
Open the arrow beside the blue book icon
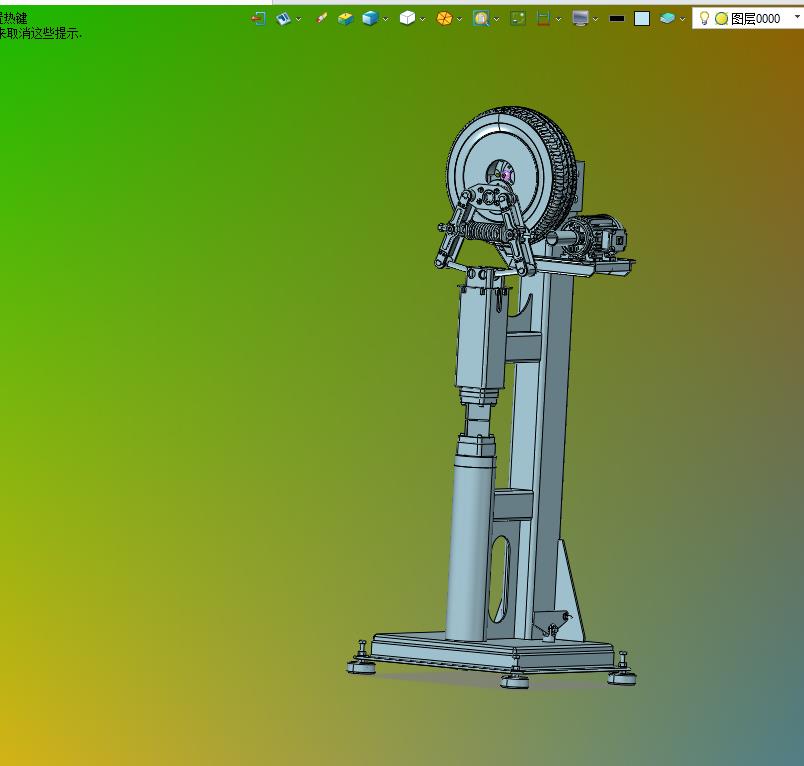tap(298, 19)
